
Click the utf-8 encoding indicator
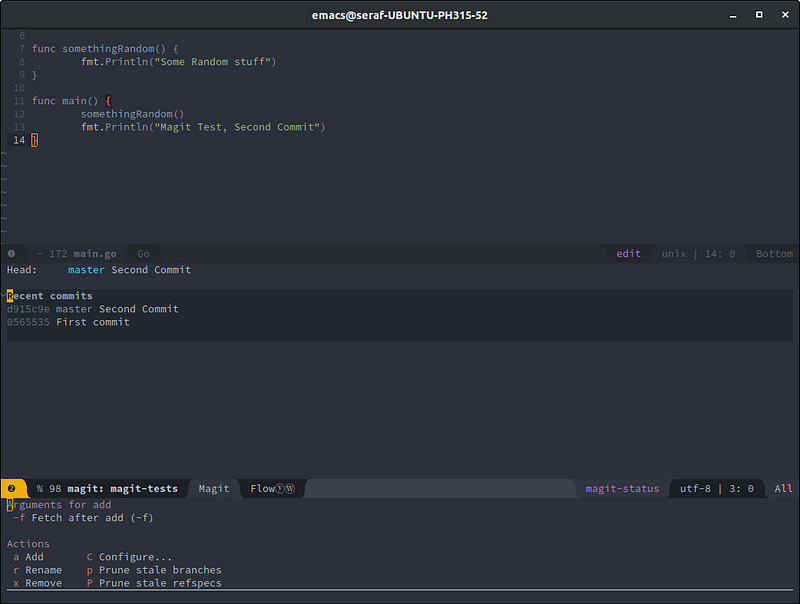[x=697, y=489]
